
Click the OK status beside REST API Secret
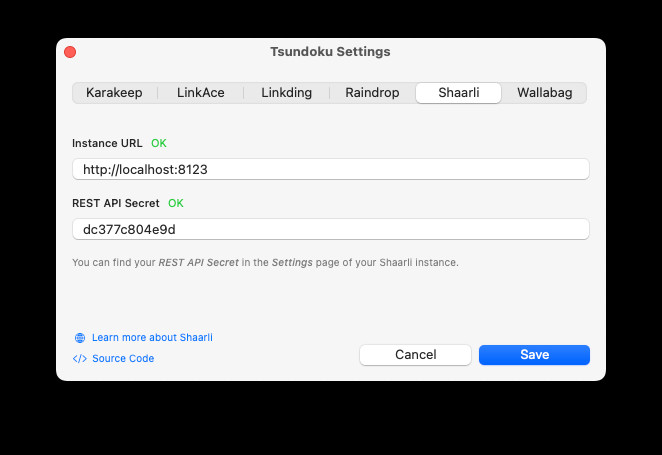(176, 203)
